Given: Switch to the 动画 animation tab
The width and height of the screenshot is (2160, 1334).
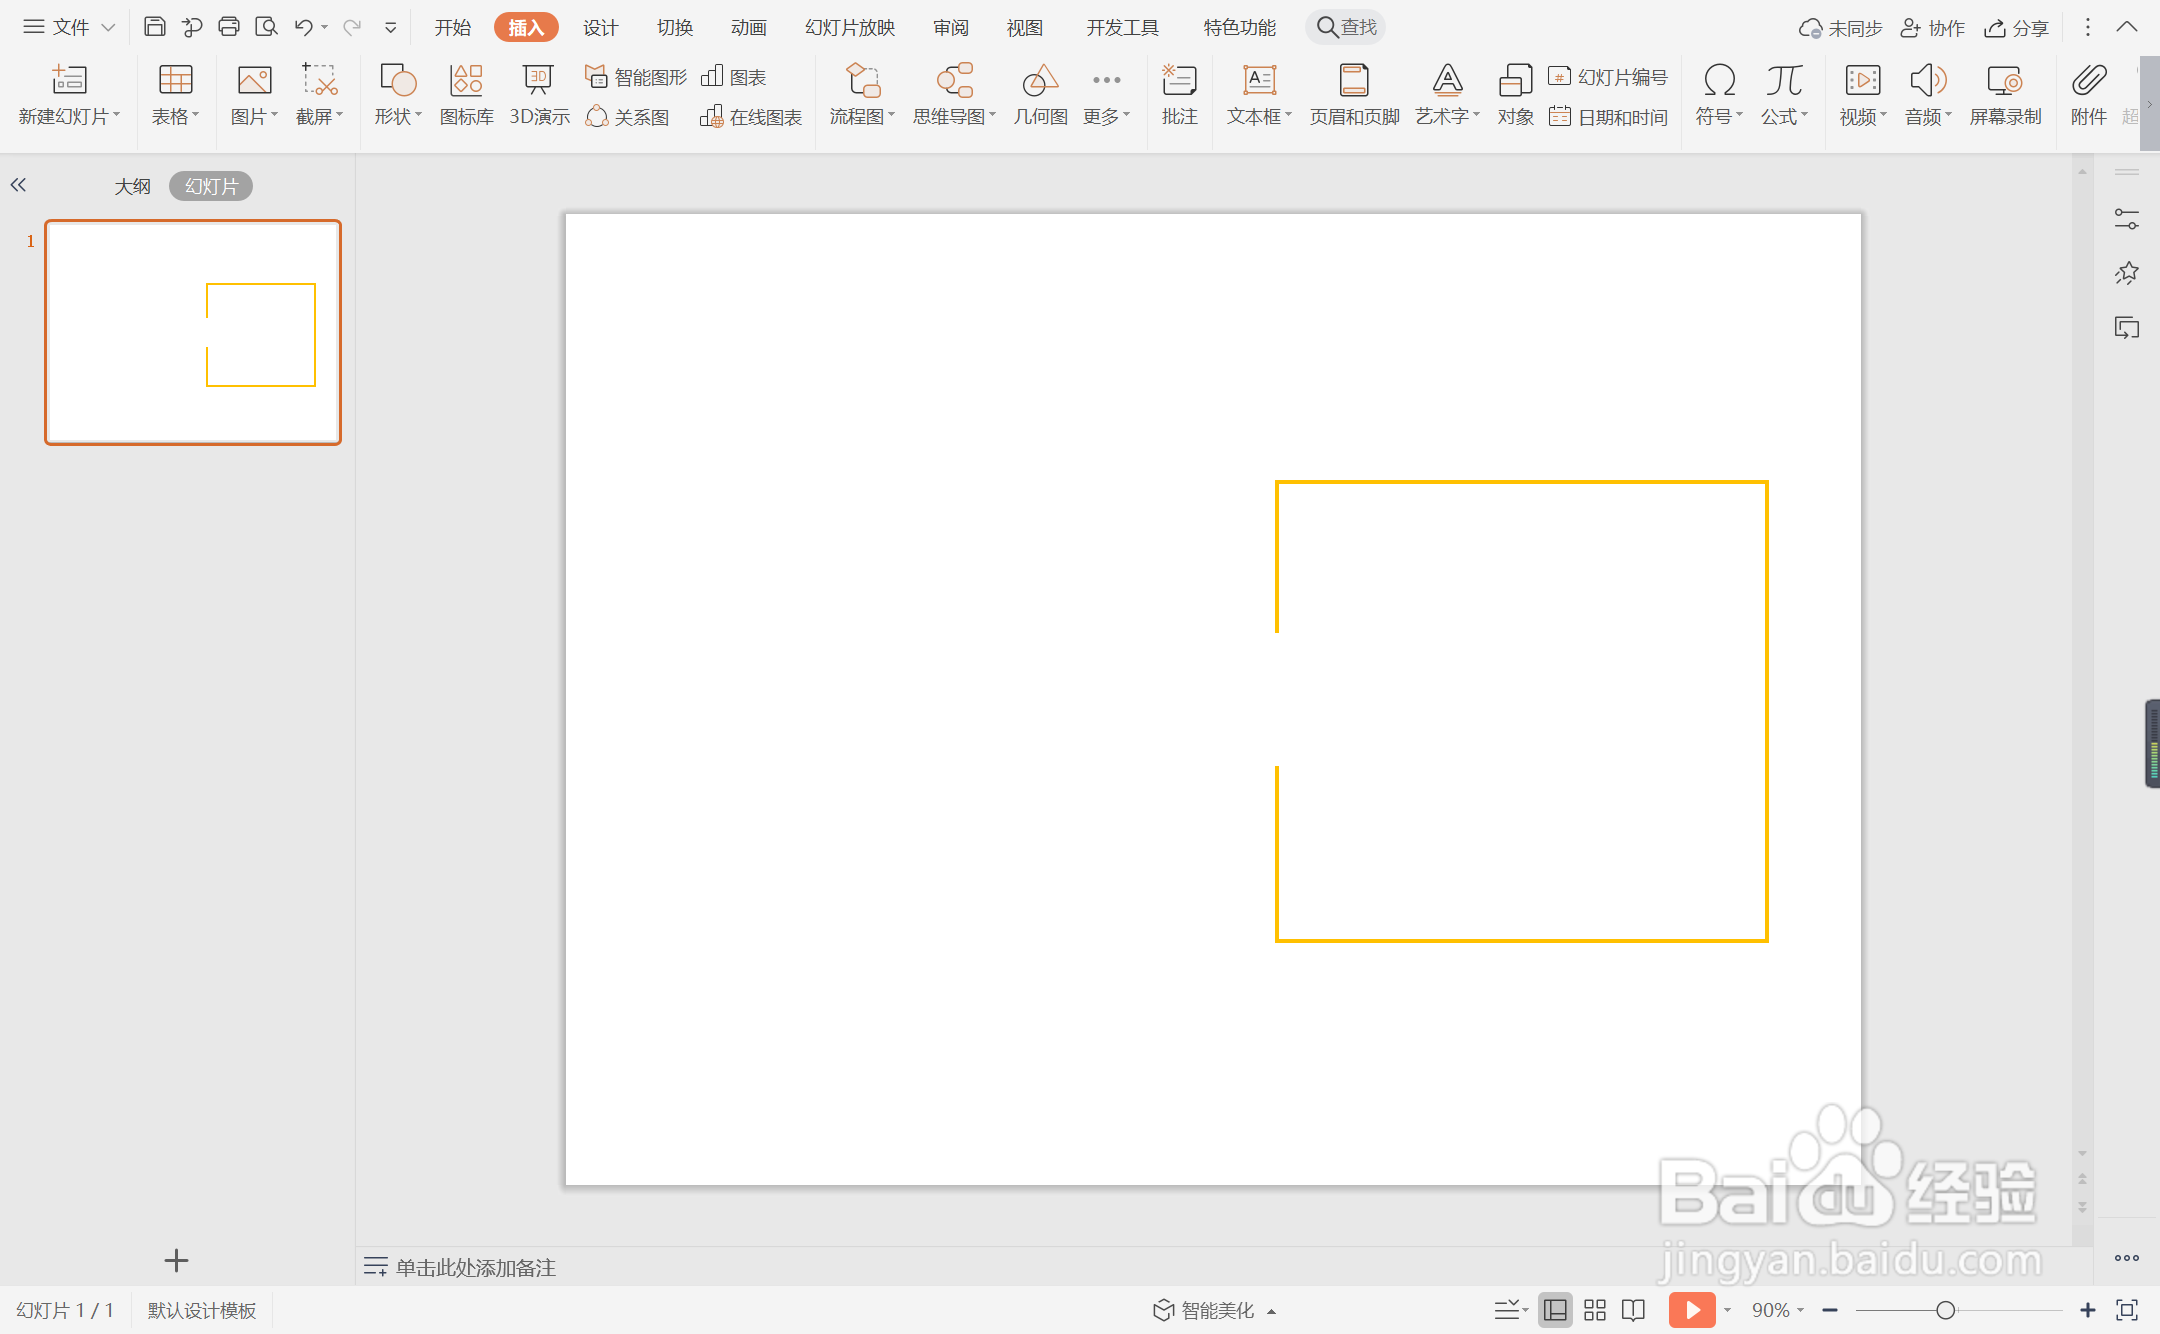Looking at the screenshot, I should [748, 27].
